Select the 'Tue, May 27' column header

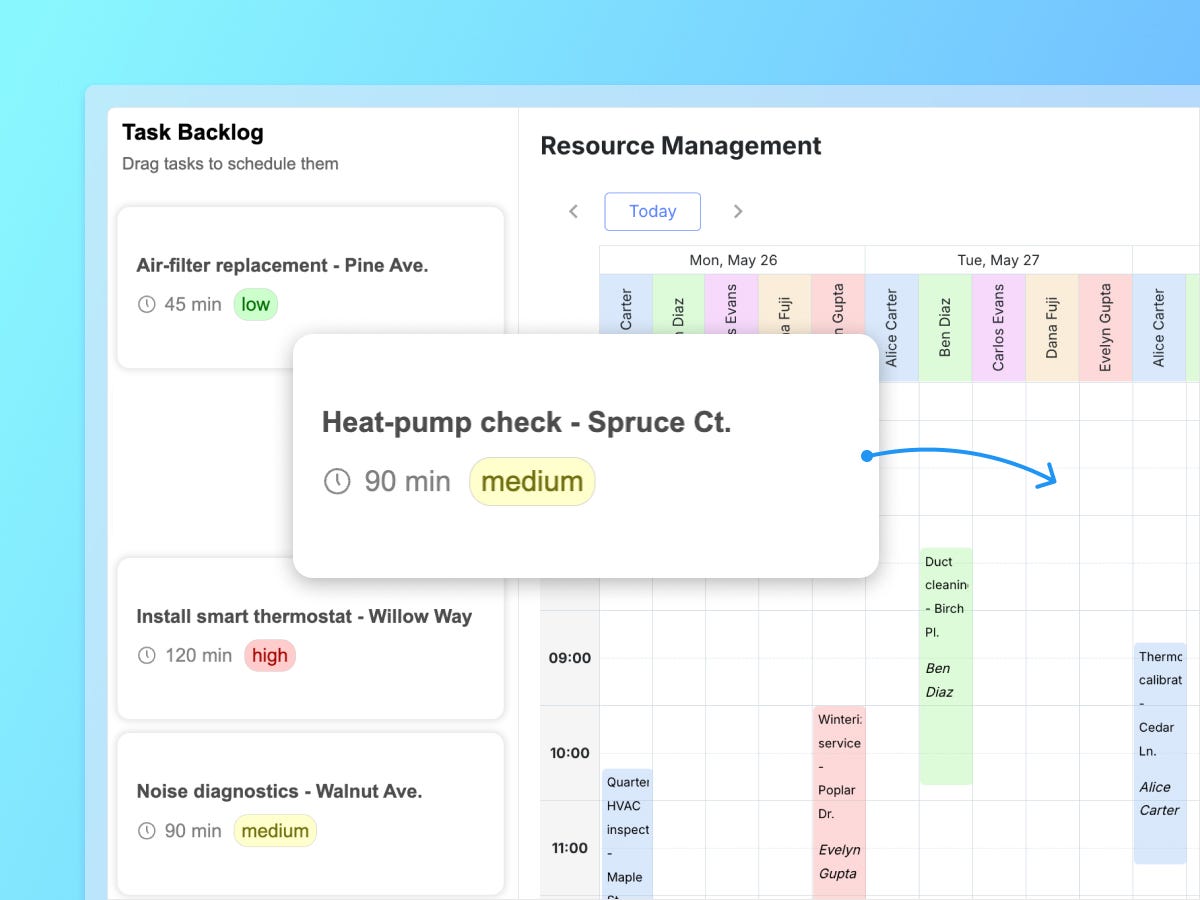pos(998,259)
